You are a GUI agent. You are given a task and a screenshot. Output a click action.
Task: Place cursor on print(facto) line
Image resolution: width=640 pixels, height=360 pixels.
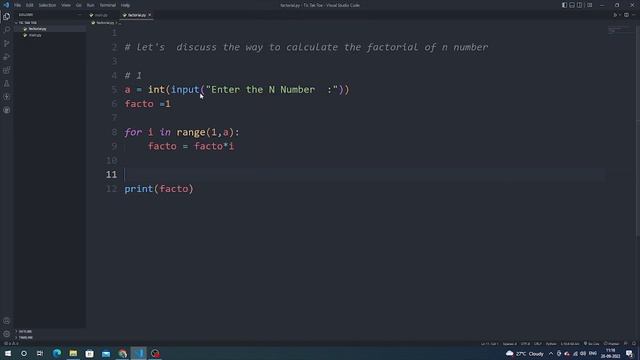(x=159, y=189)
